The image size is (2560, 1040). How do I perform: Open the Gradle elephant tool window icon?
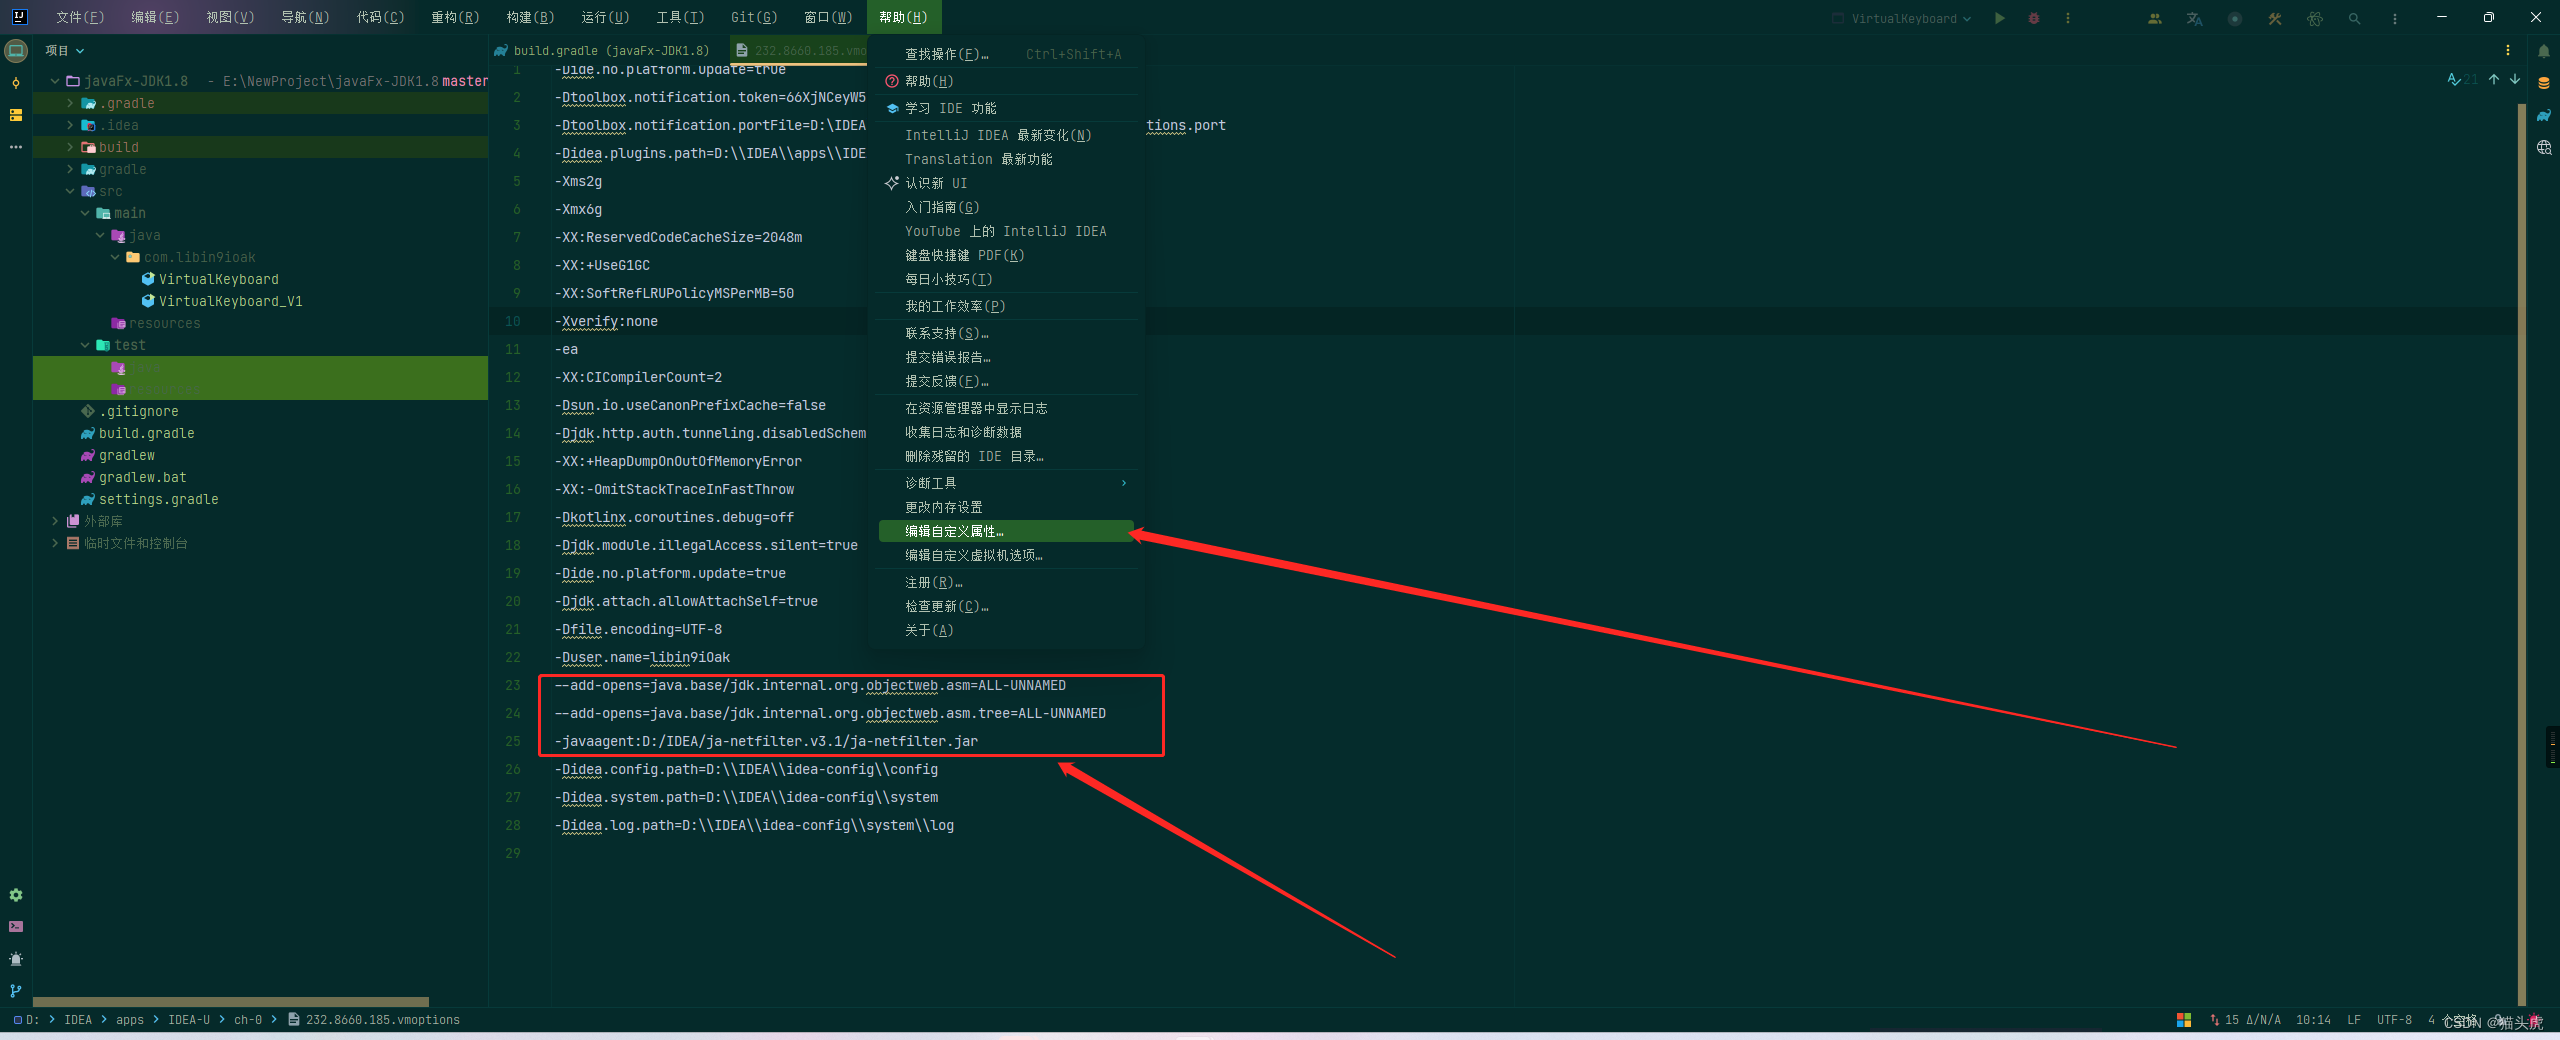(2544, 115)
